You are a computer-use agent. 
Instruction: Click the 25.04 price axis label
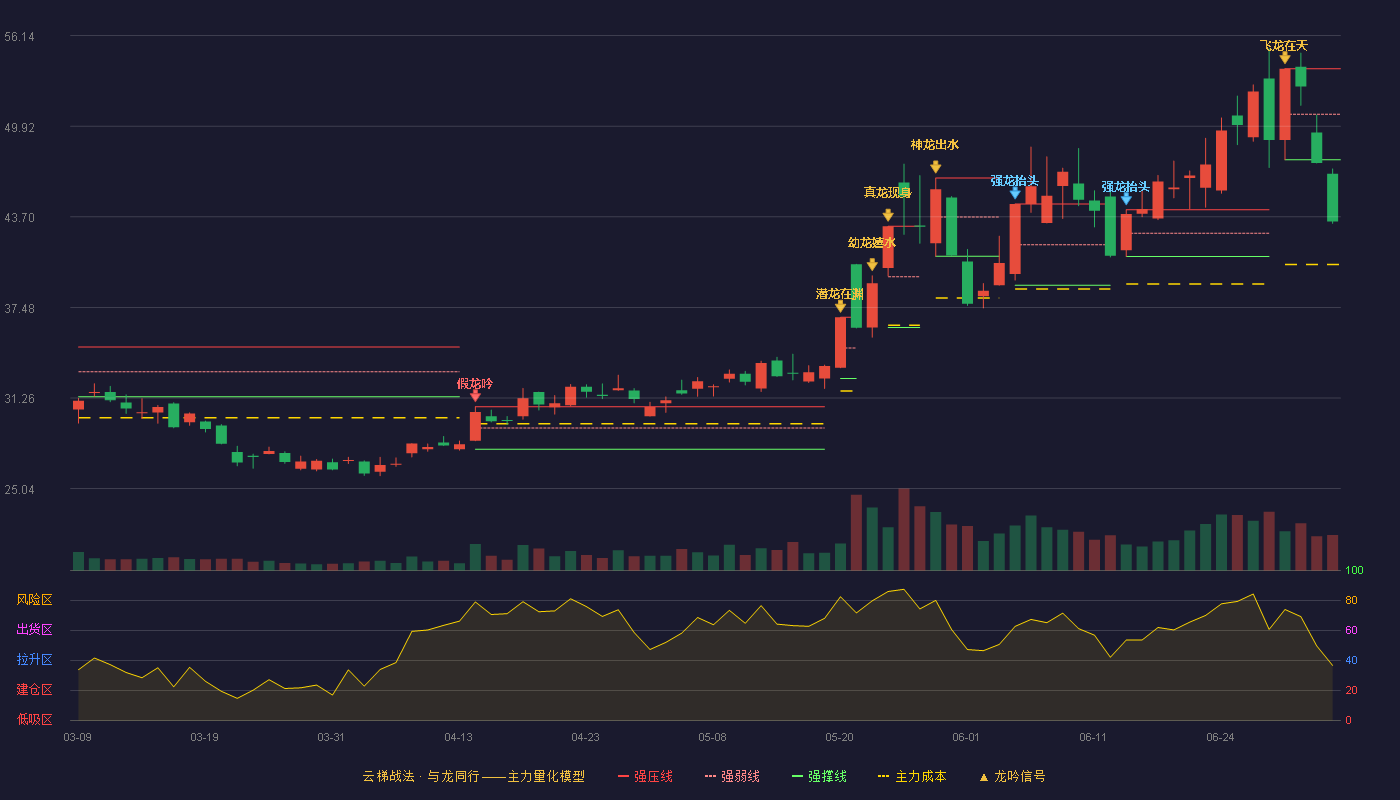point(19,490)
